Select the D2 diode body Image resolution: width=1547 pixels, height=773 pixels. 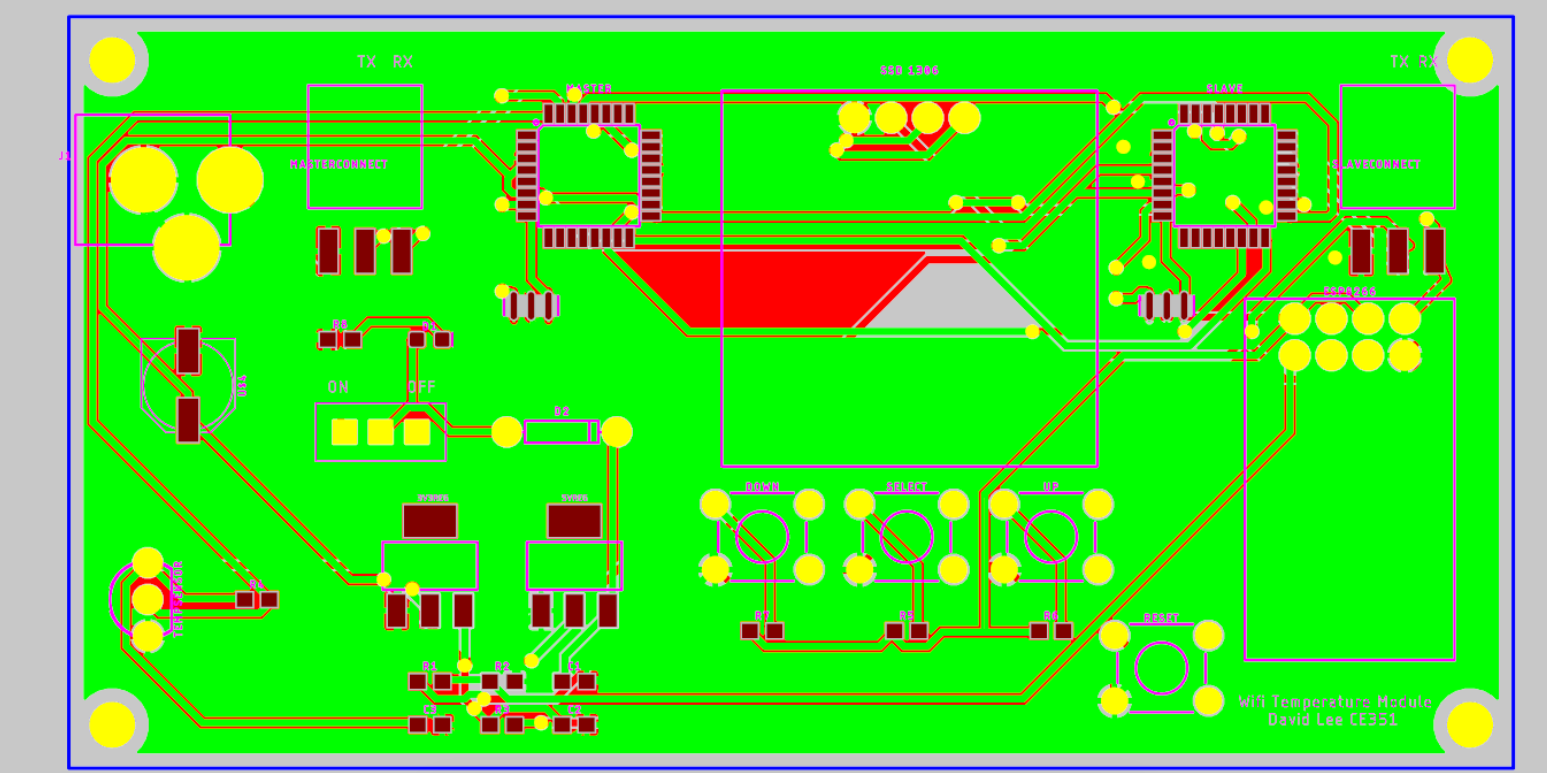561,432
